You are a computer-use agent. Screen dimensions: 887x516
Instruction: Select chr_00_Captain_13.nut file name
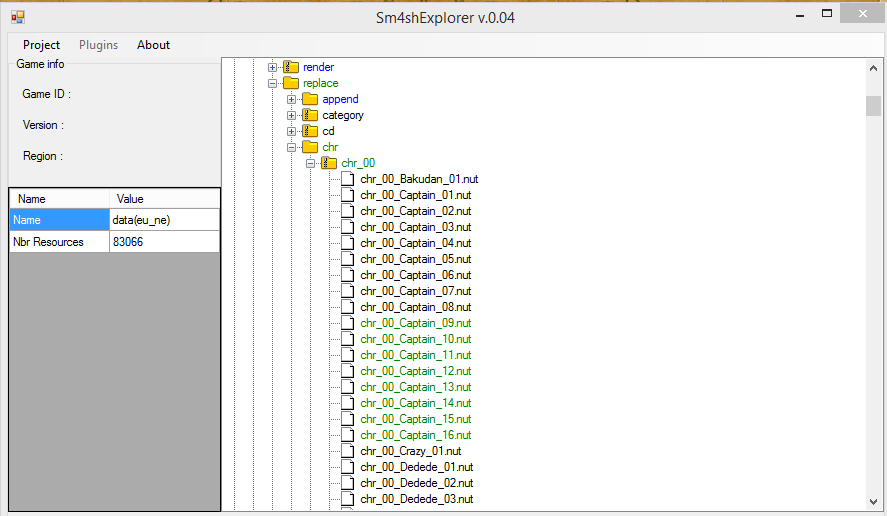[416, 387]
